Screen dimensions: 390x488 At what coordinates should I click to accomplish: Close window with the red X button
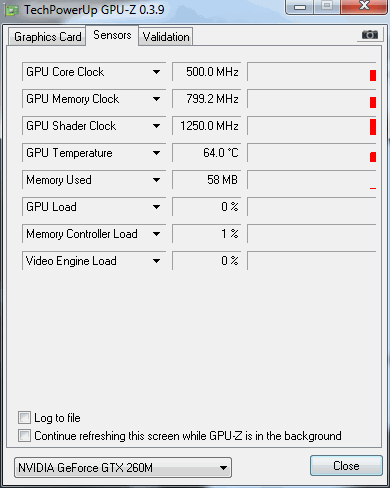click(x=364, y=6)
